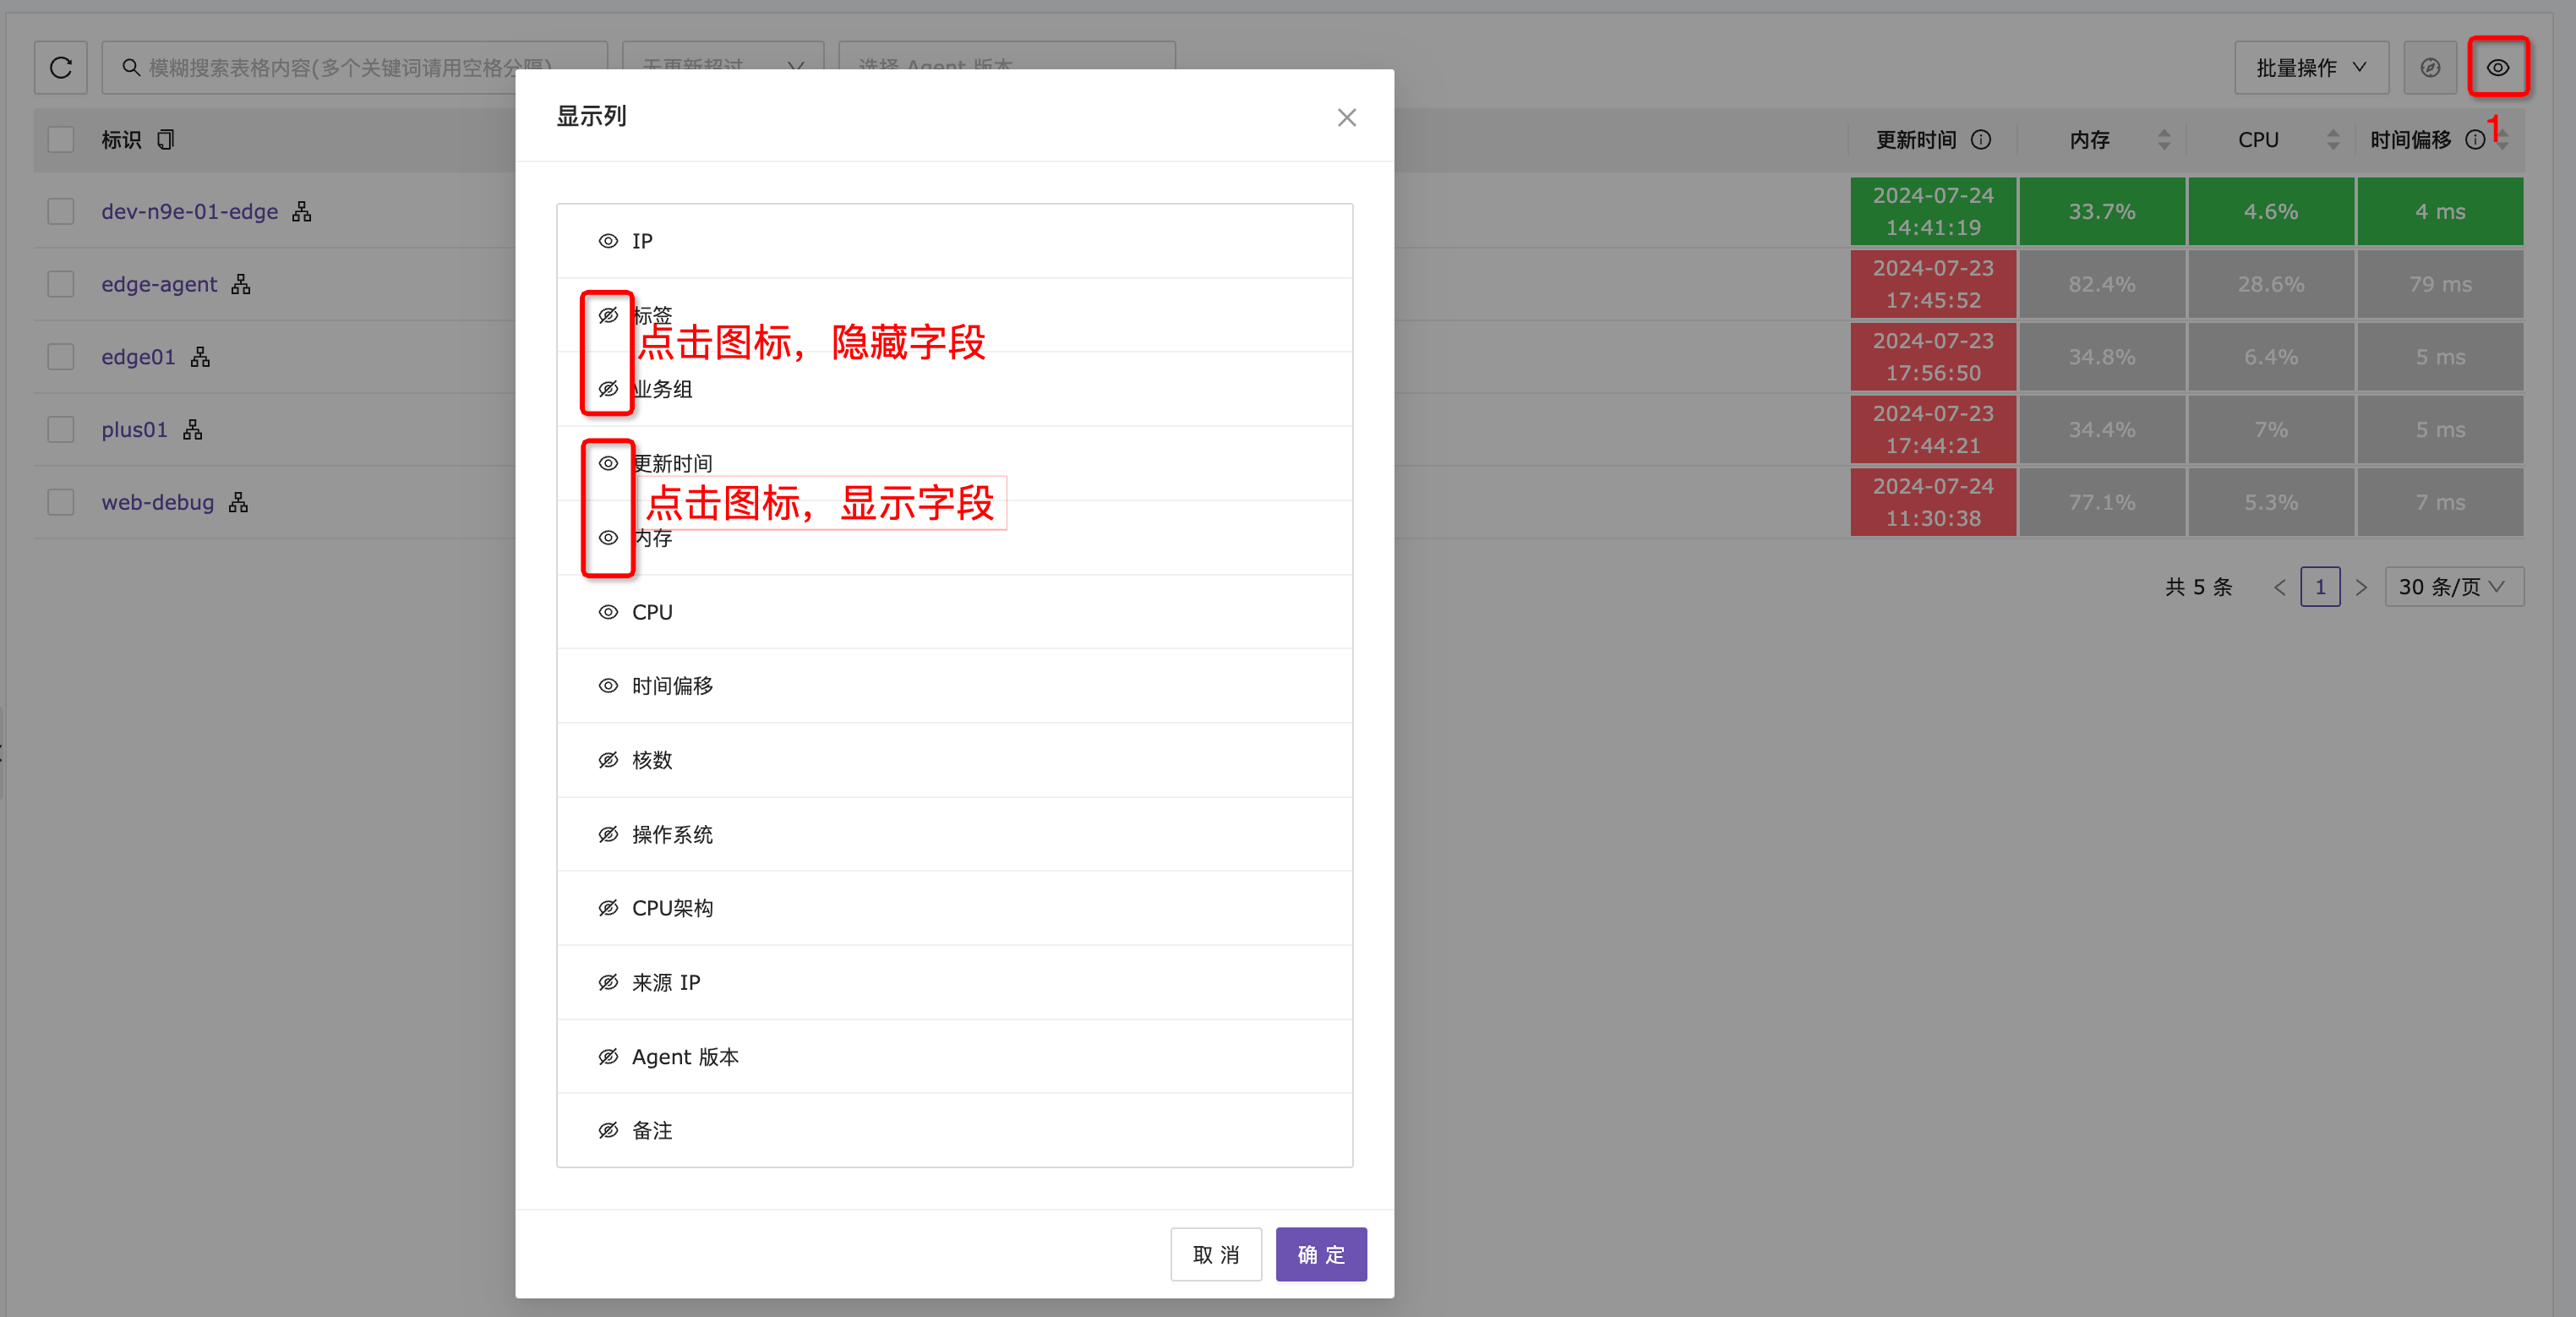
Task: Click the 2024-07-24 14:41:19 update time cell
Action: pos(1933,211)
